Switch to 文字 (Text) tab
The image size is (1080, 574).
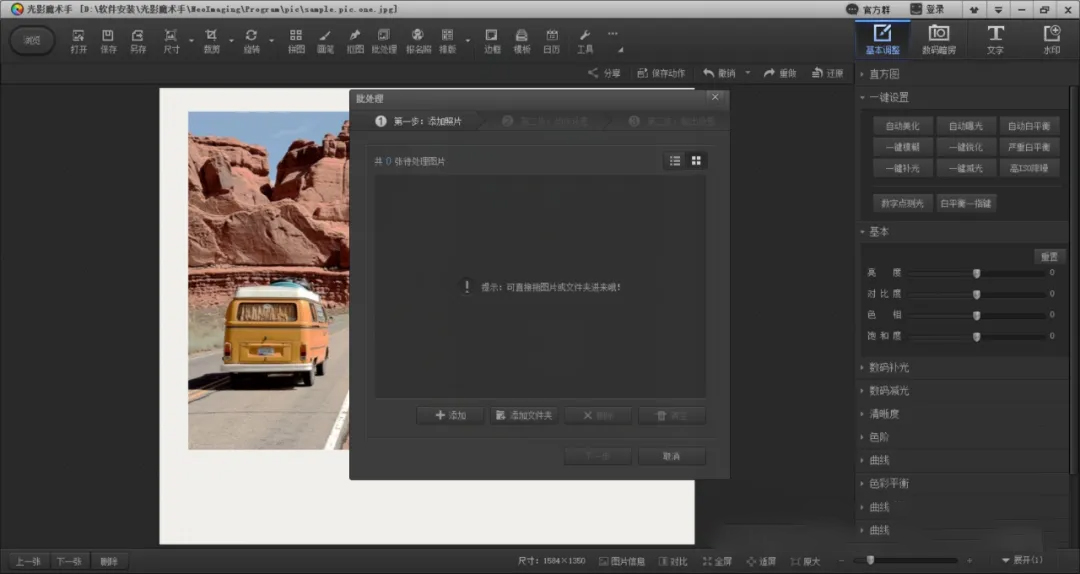(995, 39)
